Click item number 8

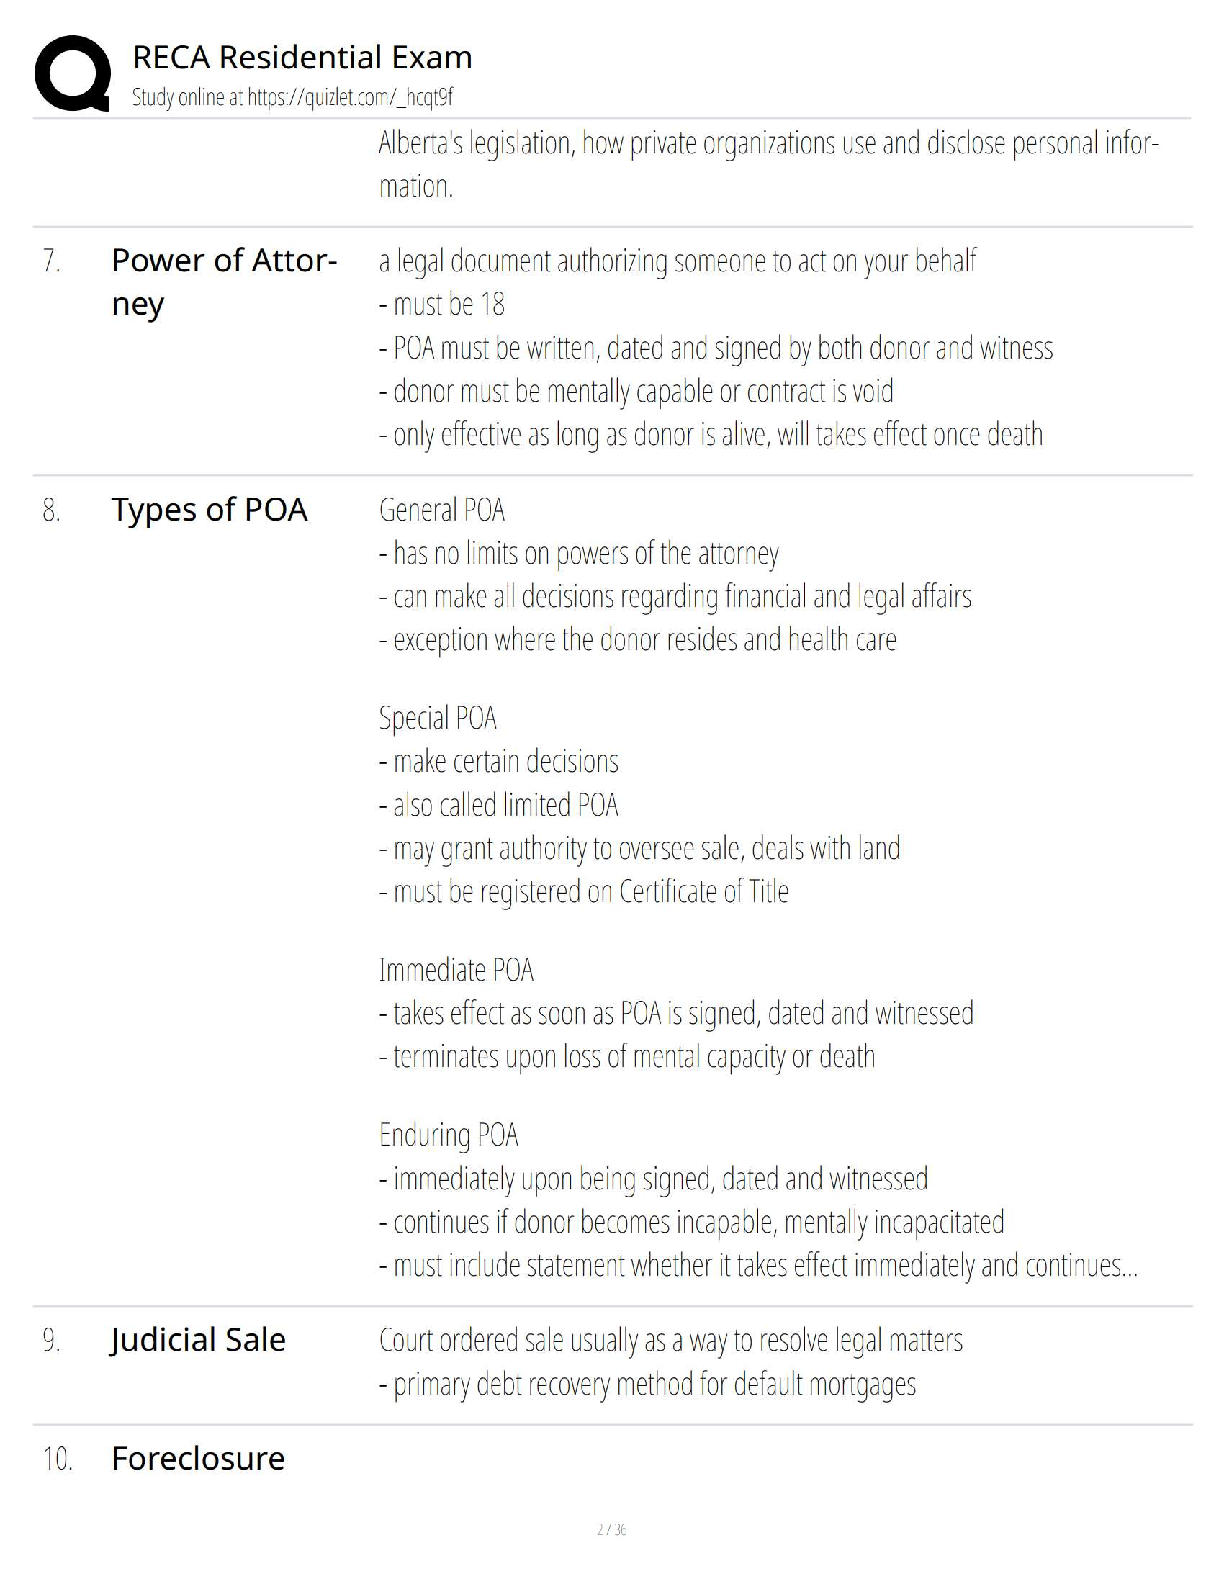click(x=52, y=511)
